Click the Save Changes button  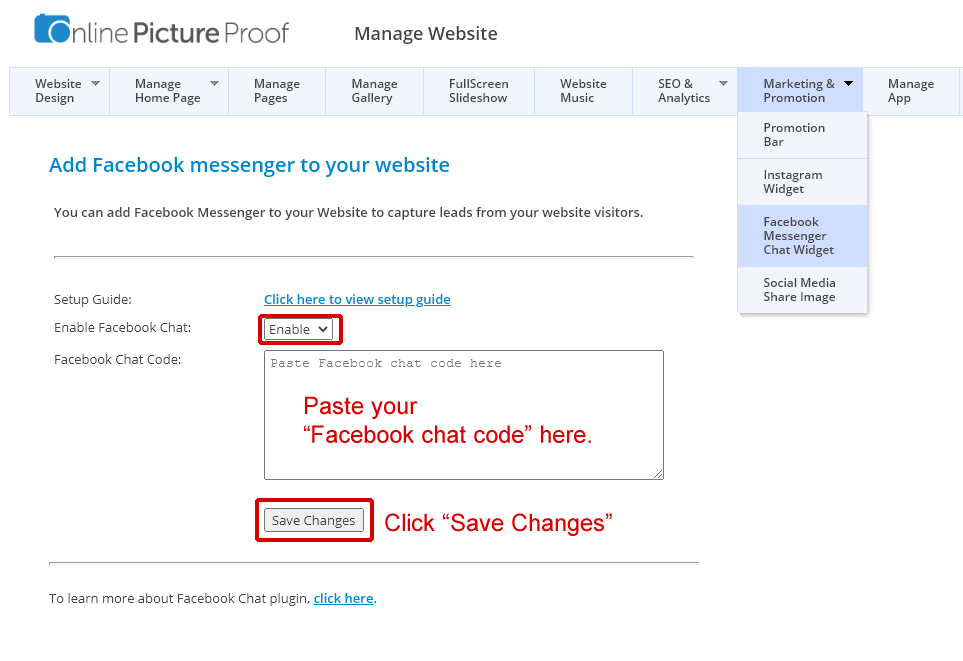[x=314, y=520]
